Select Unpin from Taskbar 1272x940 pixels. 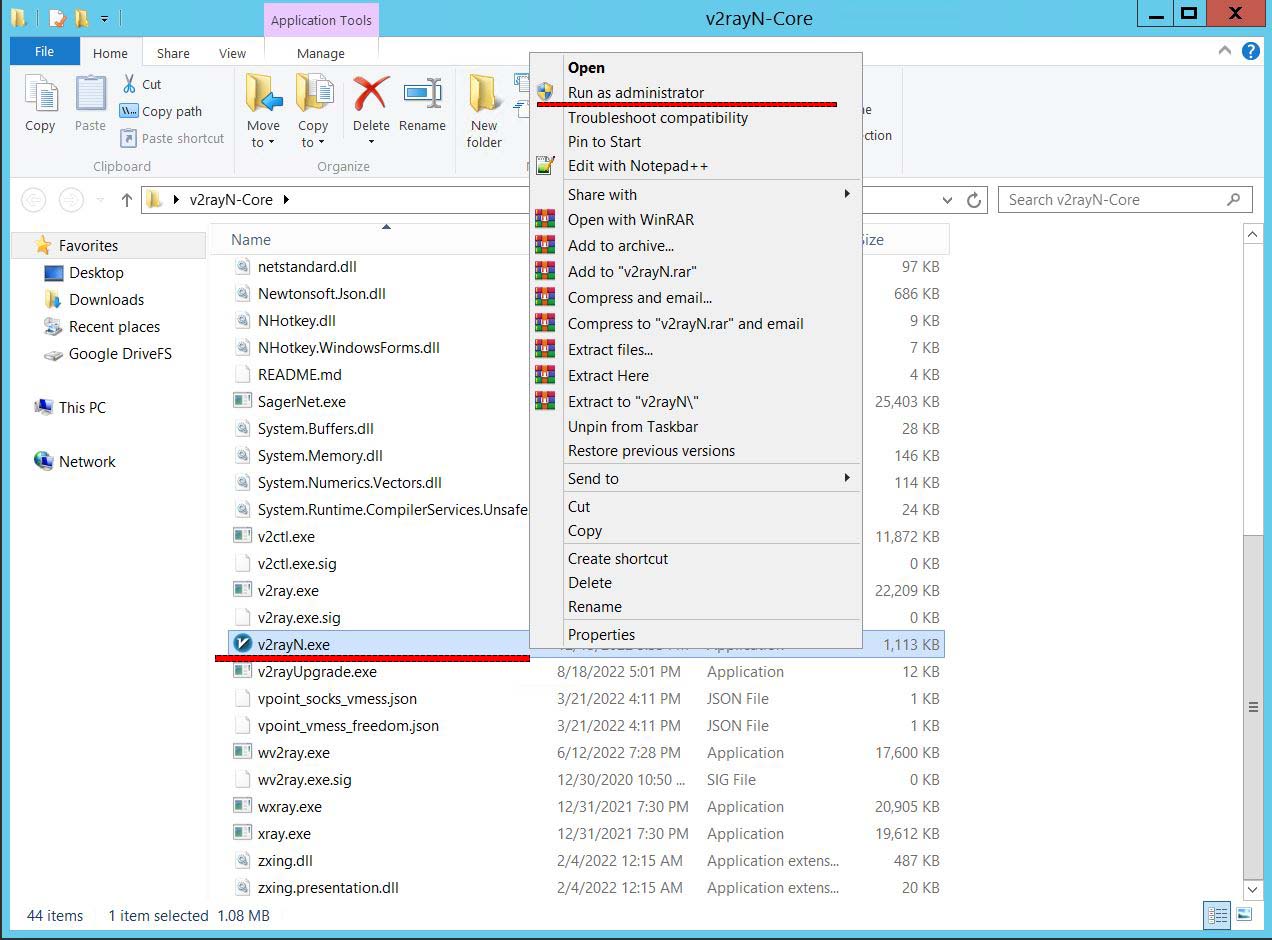tap(633, 426)
